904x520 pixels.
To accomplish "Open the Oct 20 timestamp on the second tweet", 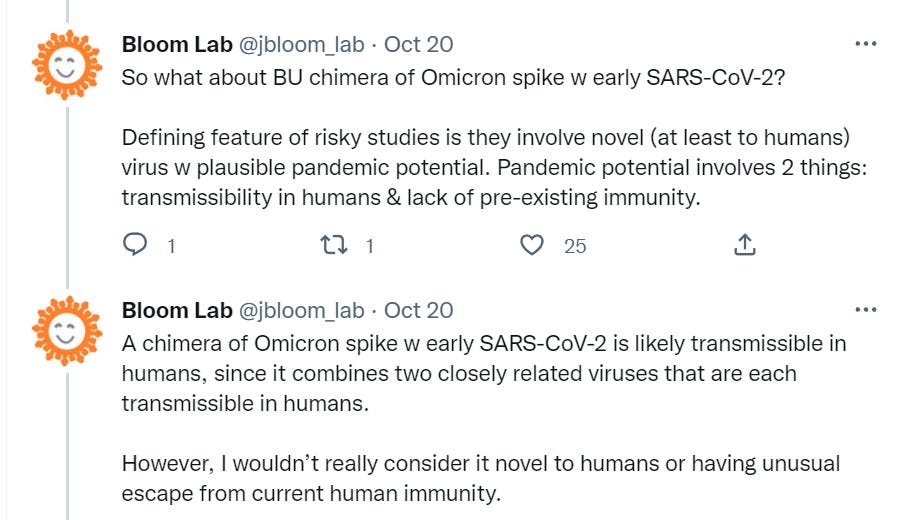I will [x=418, y=310].
